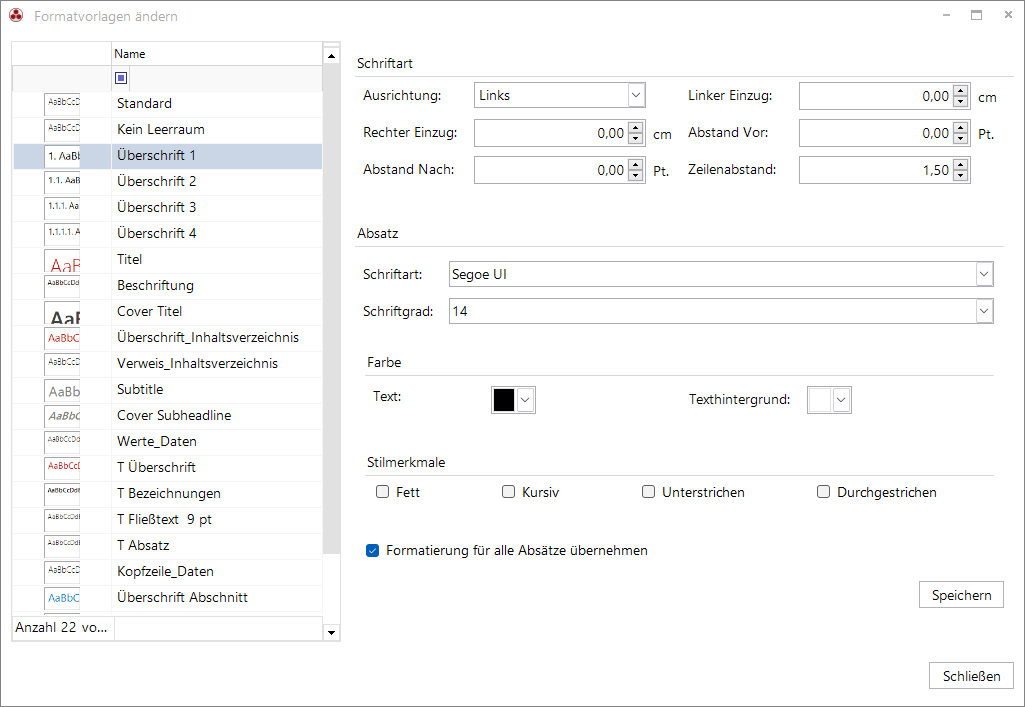Image resolution: width=1025 pixels, height=707 pixels.
Task: Open the Text color dropdown arrow
Action: click(x=525, y=400)
